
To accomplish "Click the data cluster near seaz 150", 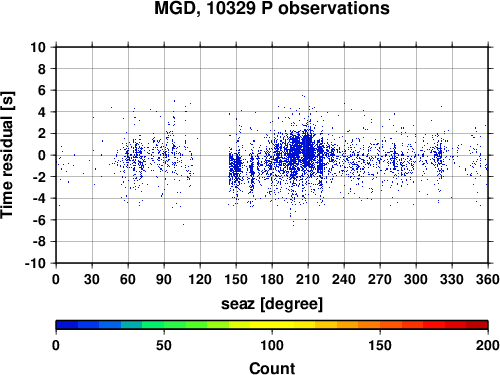I will (x=235, y=167).
